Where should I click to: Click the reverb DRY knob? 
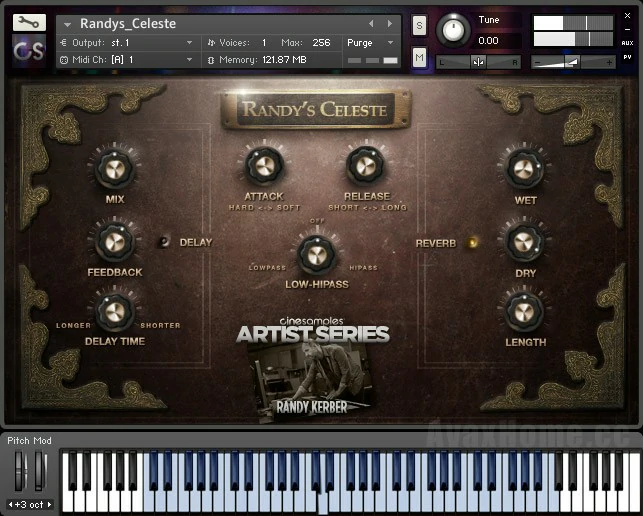(x=524, y=242)
